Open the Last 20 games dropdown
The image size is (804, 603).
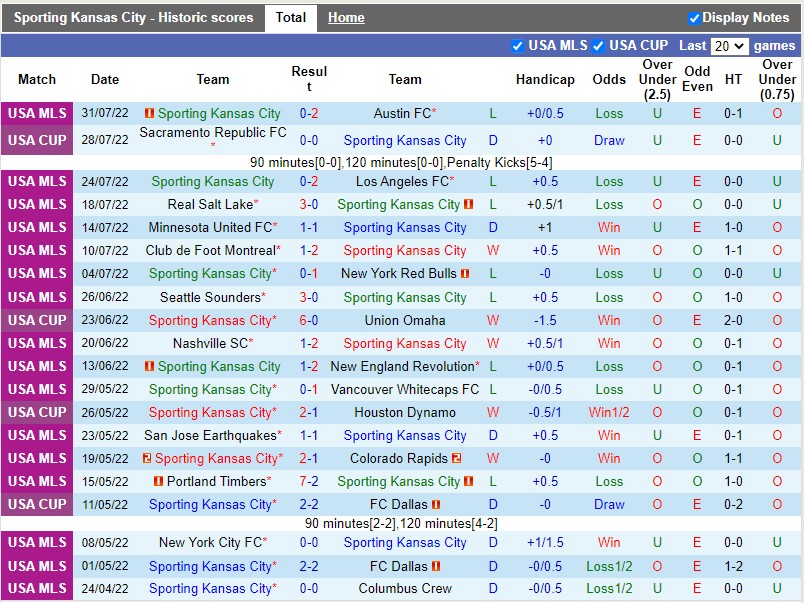pos(729,46)
